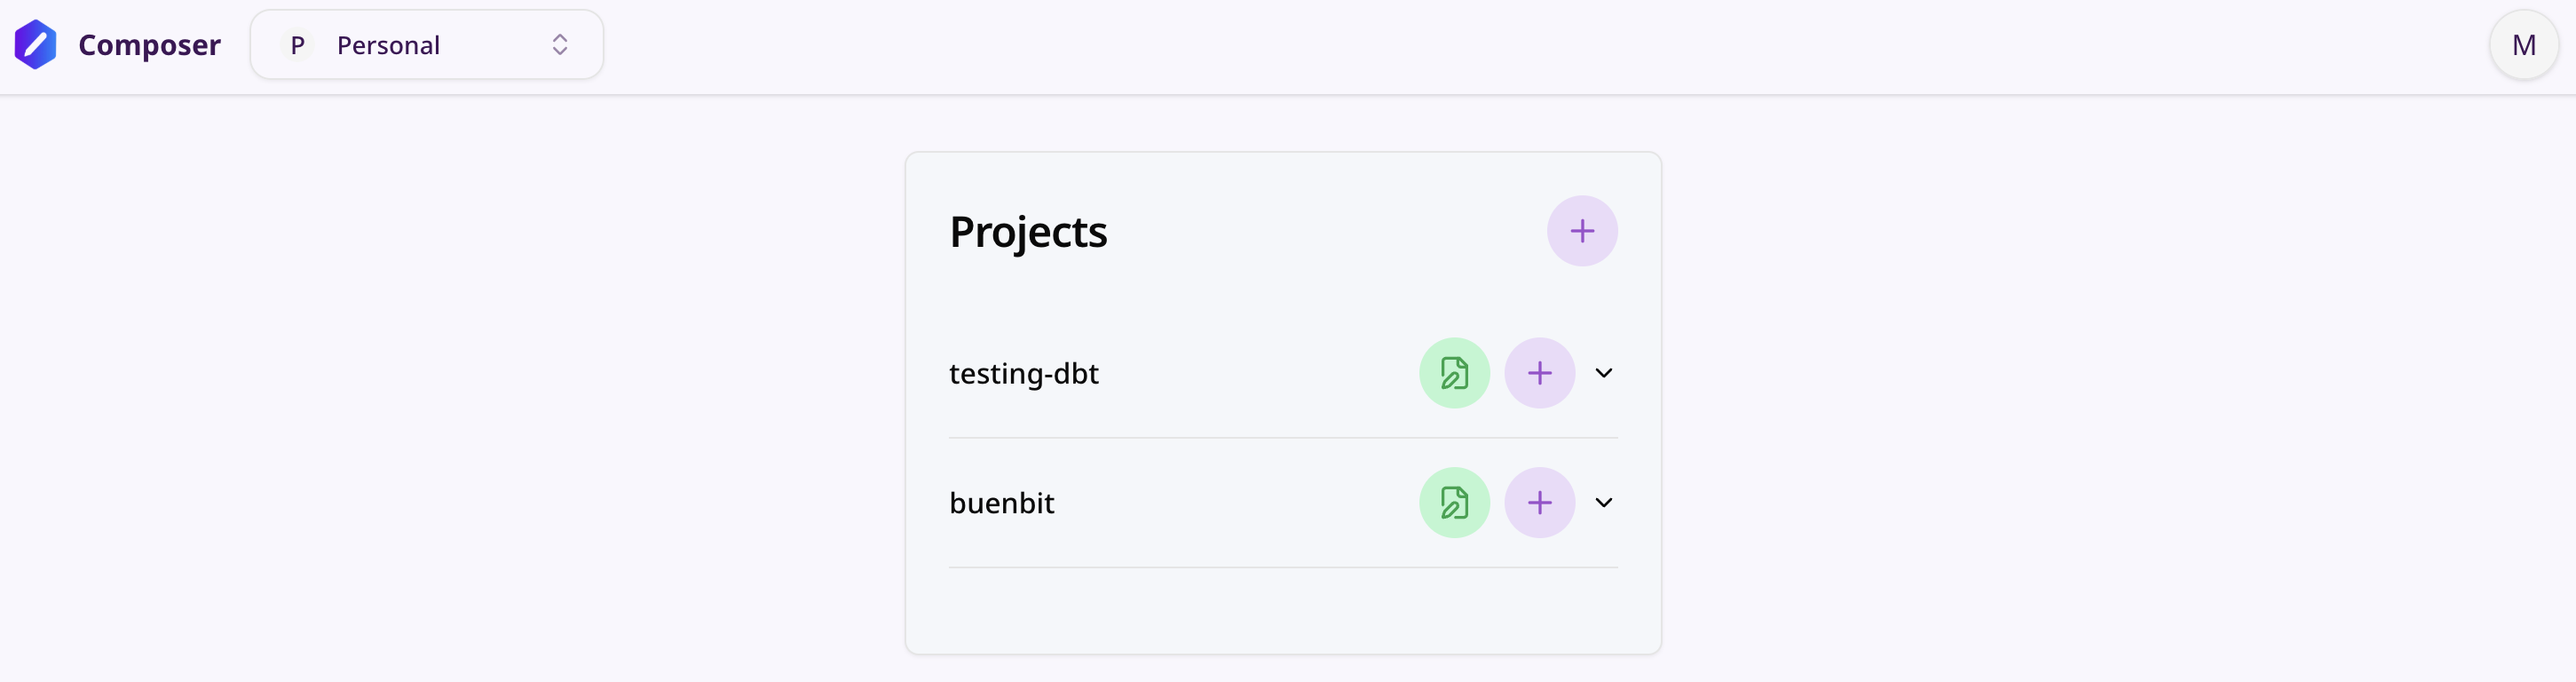Click the purple plus icon beside testing-dbt
Image resolution: width=2576 pixels, height=682 pixels.
click(x=1538, y=372)
